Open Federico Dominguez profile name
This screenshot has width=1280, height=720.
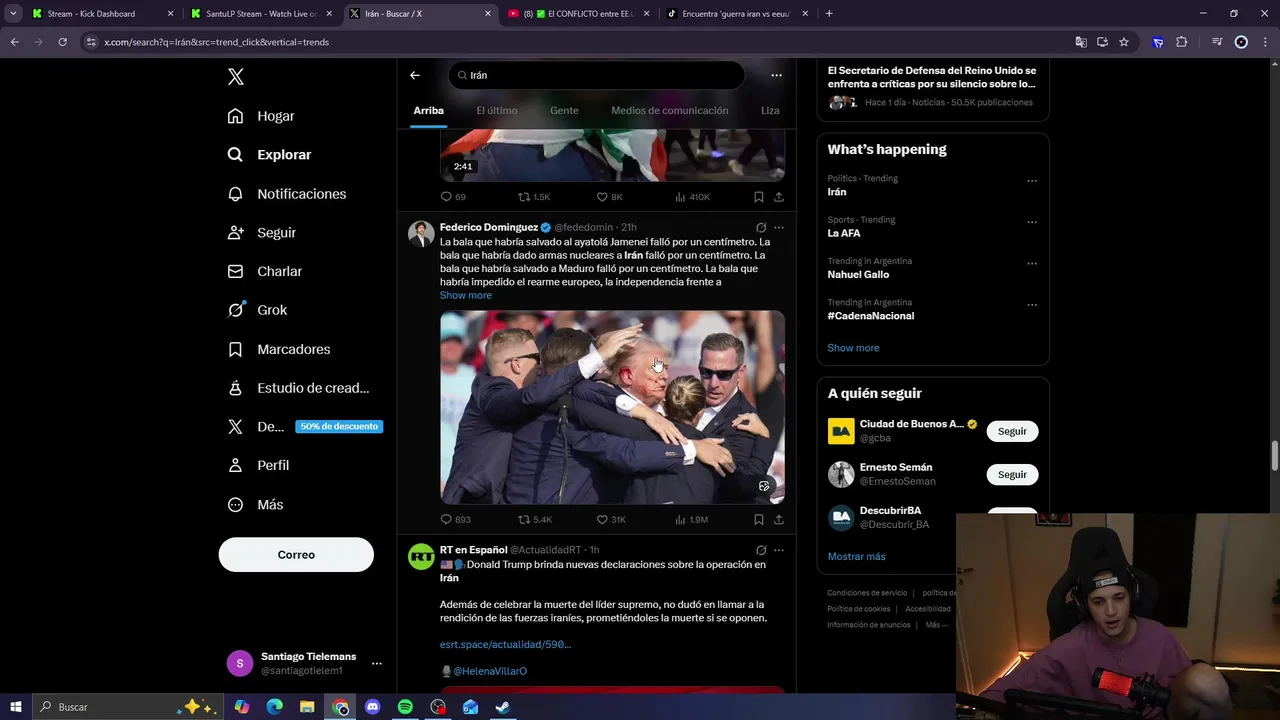[489, 227]
